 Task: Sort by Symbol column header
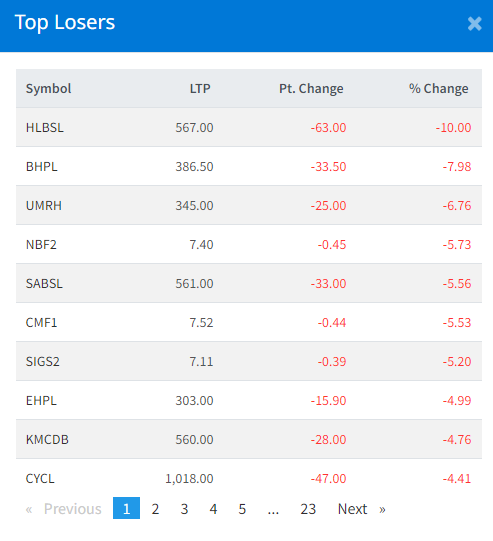point(49,89)
